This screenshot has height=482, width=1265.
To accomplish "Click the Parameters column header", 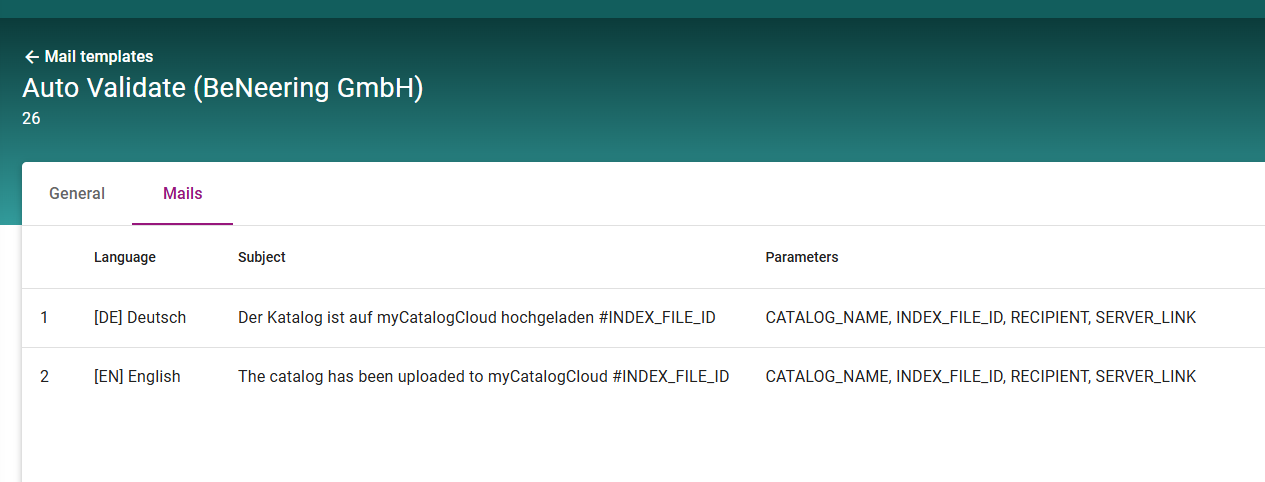I will point(802,257).
